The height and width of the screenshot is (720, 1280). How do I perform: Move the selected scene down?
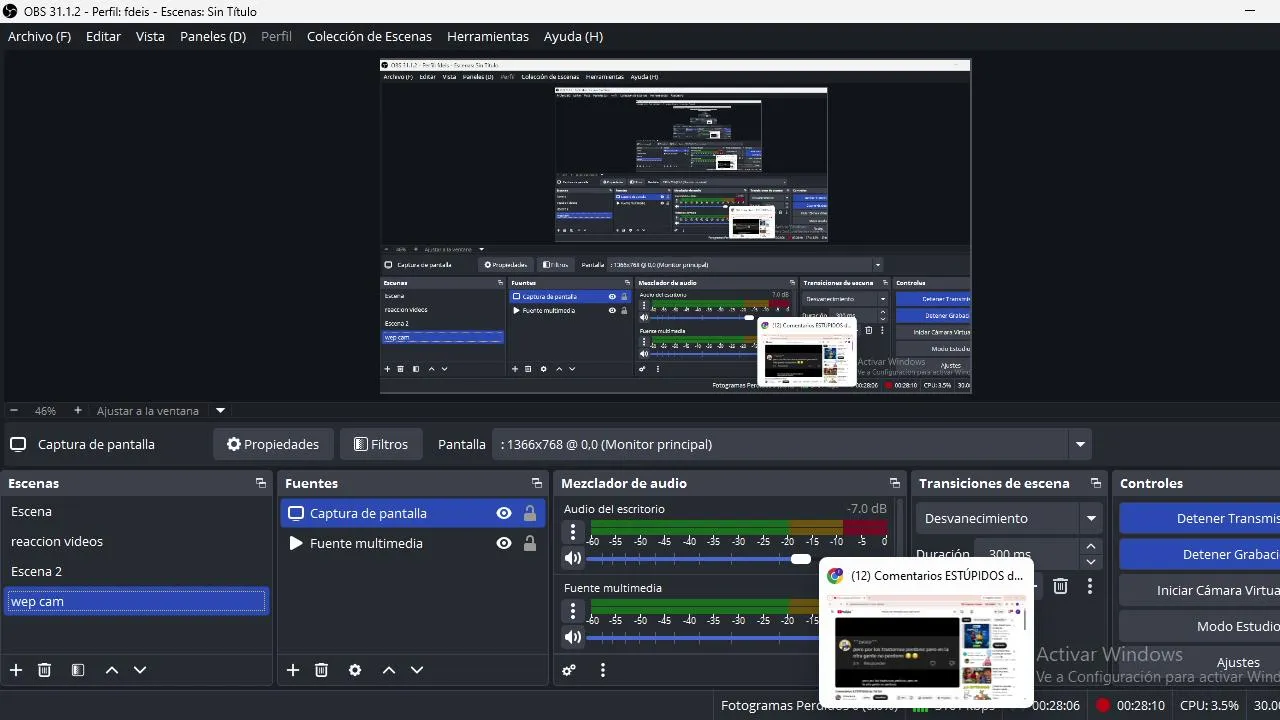[x=140, y=670]
